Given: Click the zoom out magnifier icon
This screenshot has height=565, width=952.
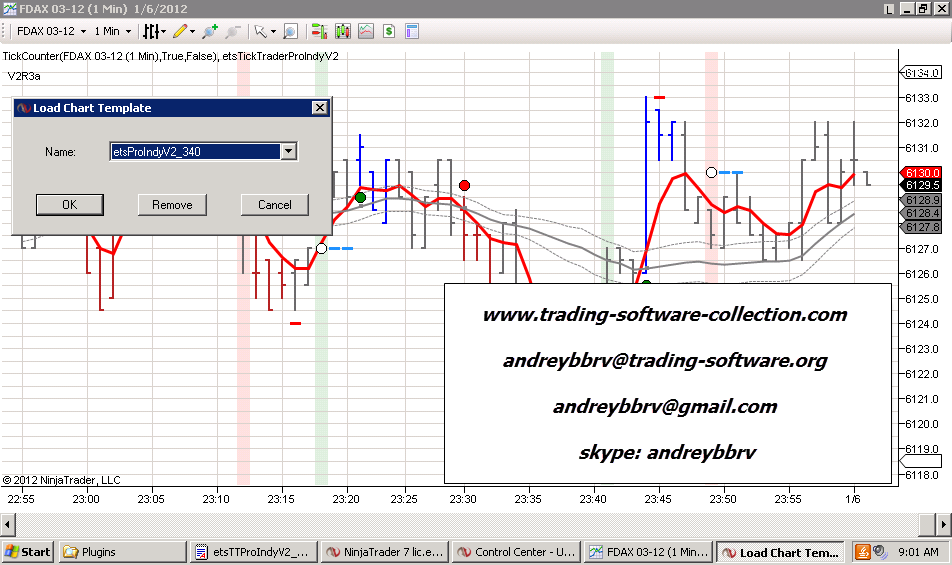Looking at the screenshot, I should [x=232, y=31].
